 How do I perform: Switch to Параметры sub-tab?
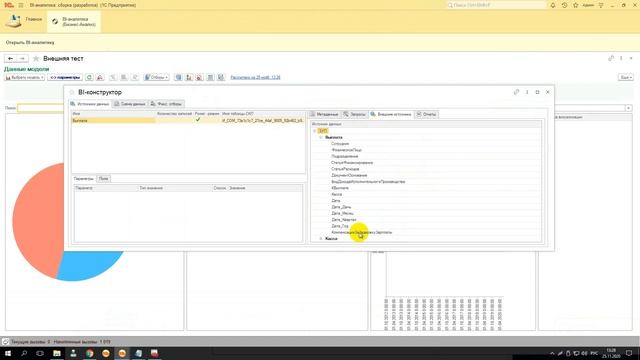pos(84,179)
